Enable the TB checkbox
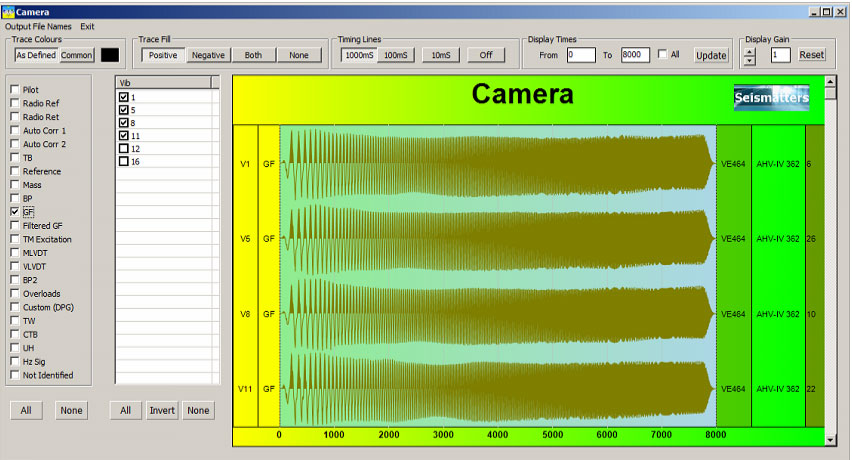 (15, 157)
